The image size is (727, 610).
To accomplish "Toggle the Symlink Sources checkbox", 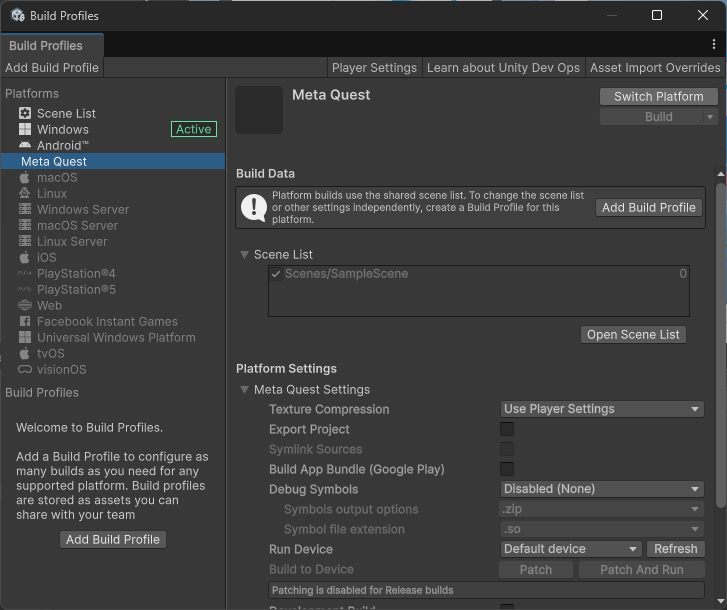I will [507, 449].
